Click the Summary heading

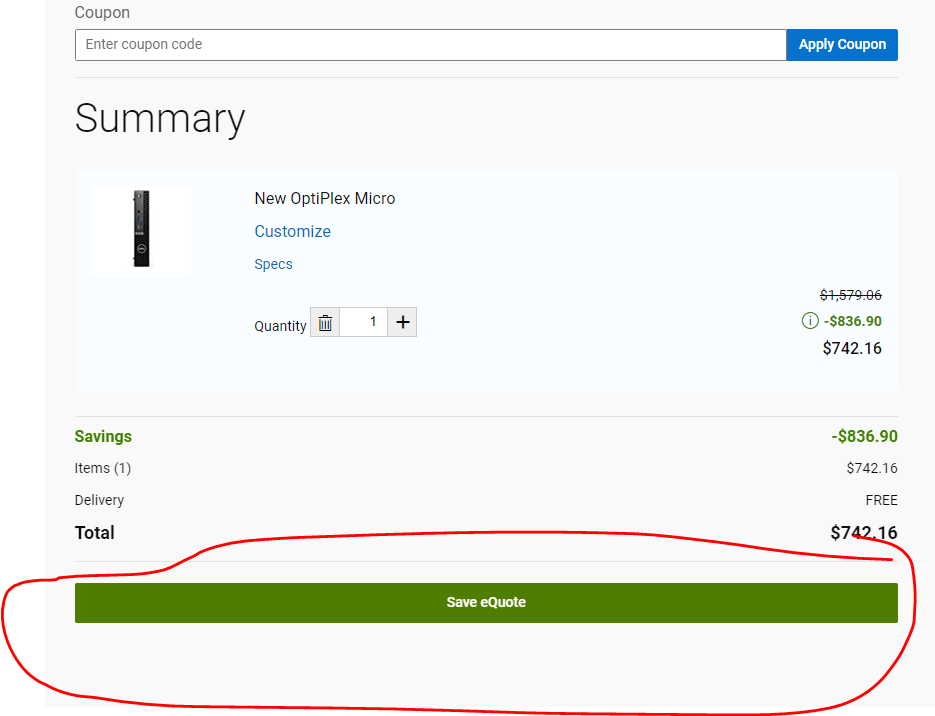[x=160, y=118]
